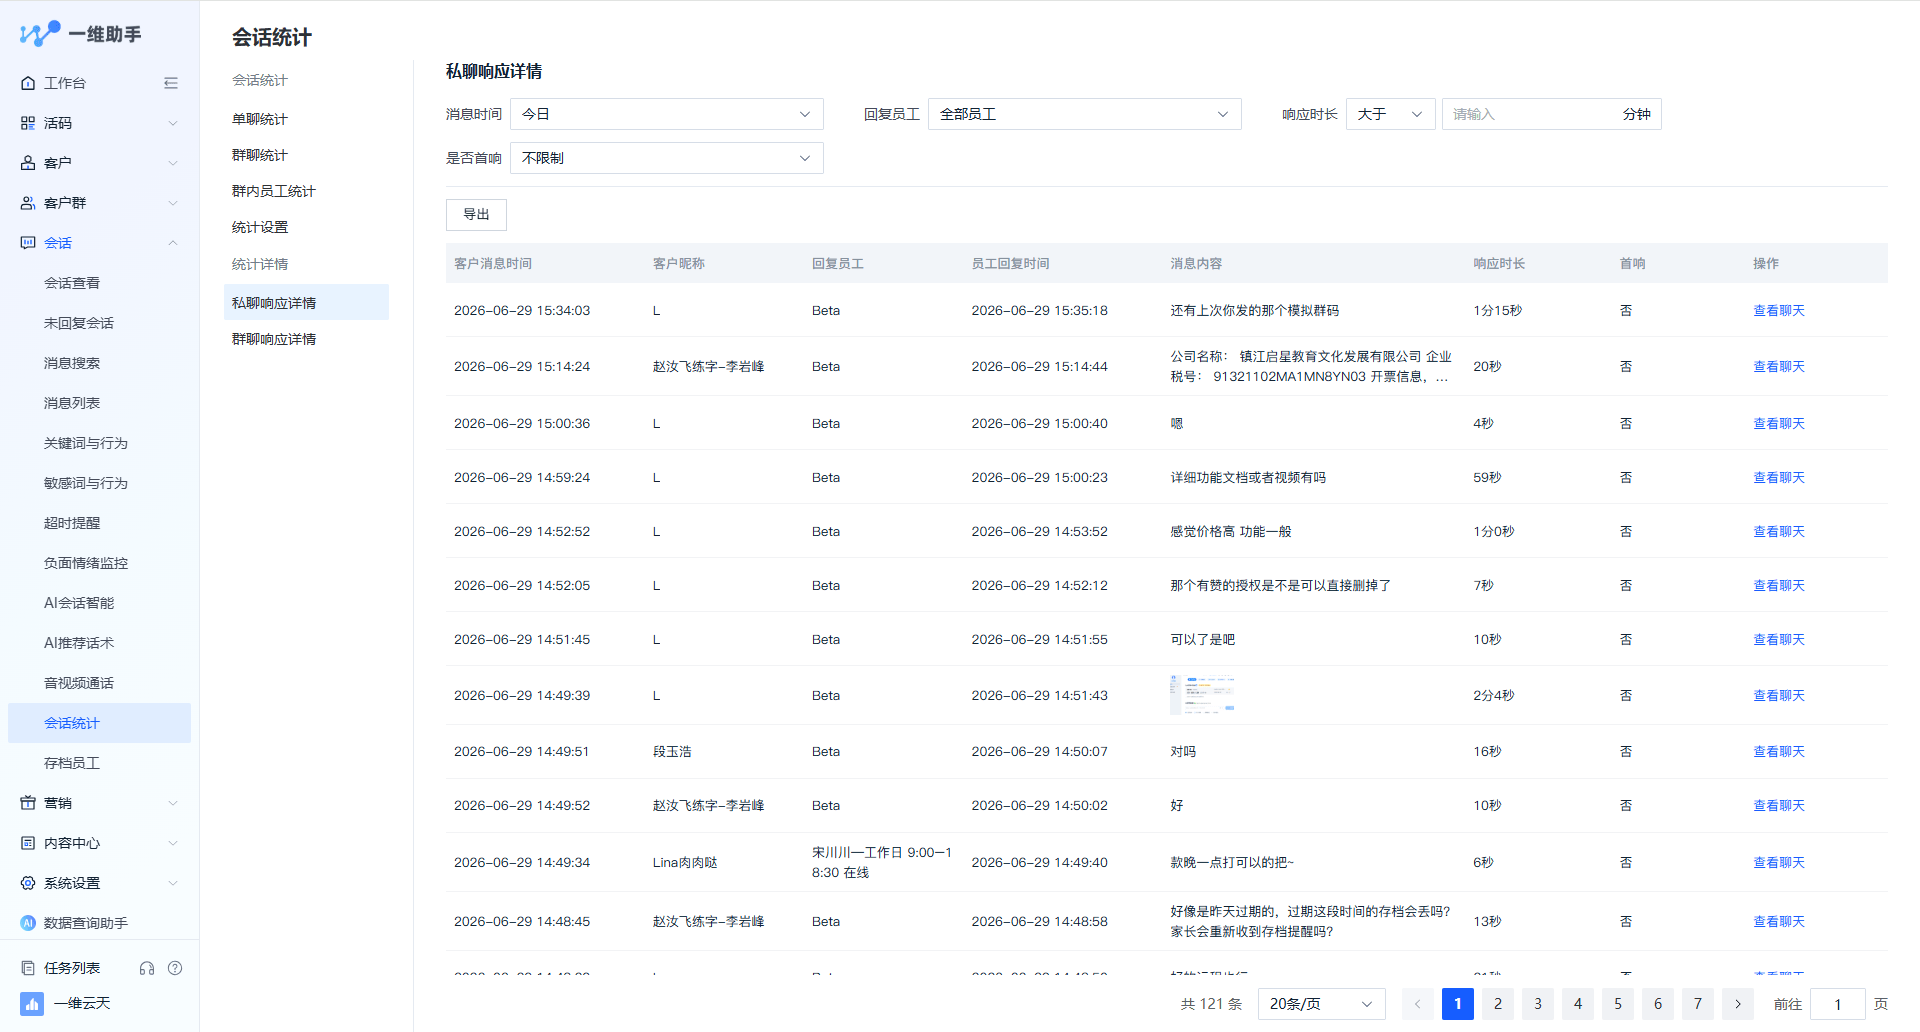Click the 一维助手 logo icon
Viewport: 1920px width, 1032px height.
40,34
